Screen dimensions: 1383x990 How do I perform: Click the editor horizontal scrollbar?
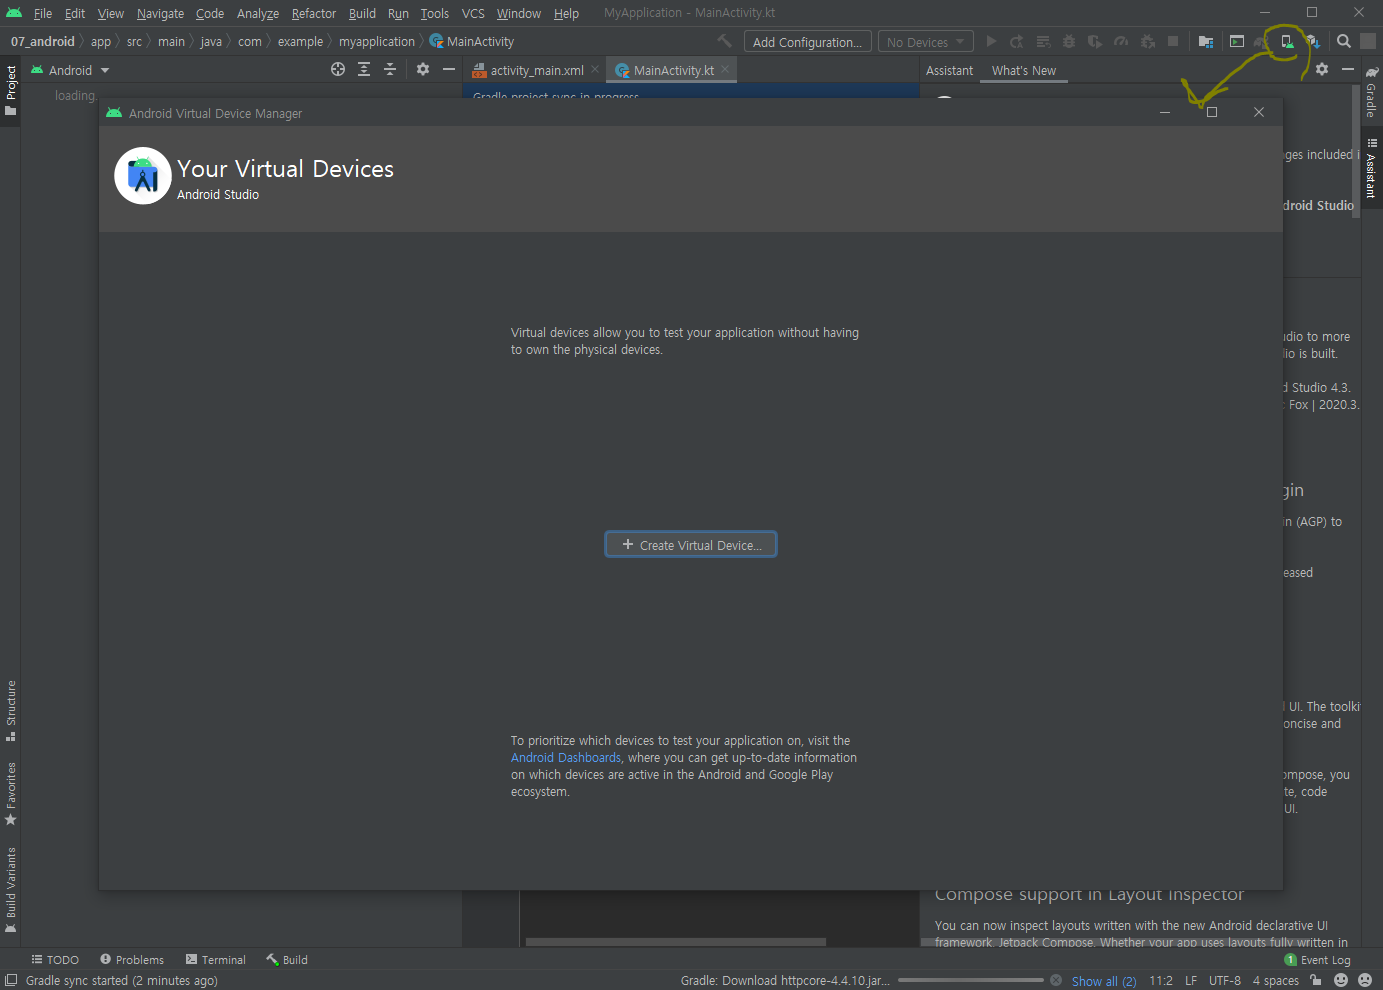click(x=676, y=942)
